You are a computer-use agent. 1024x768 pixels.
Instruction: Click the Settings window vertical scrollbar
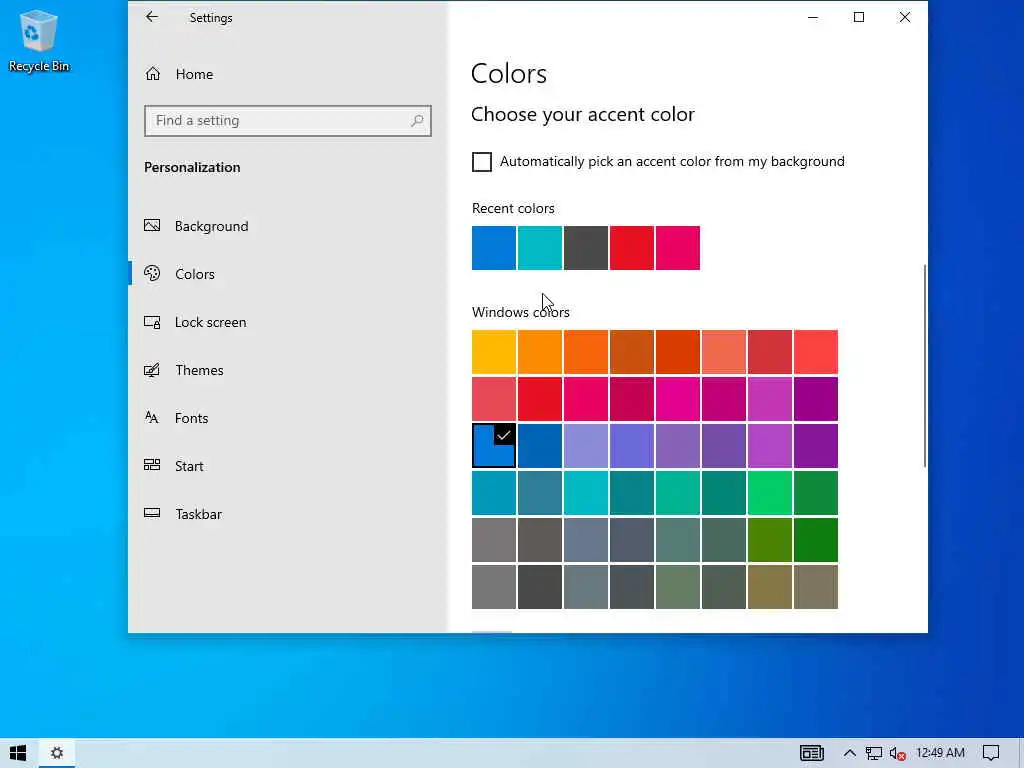click(x=924, y=366)
